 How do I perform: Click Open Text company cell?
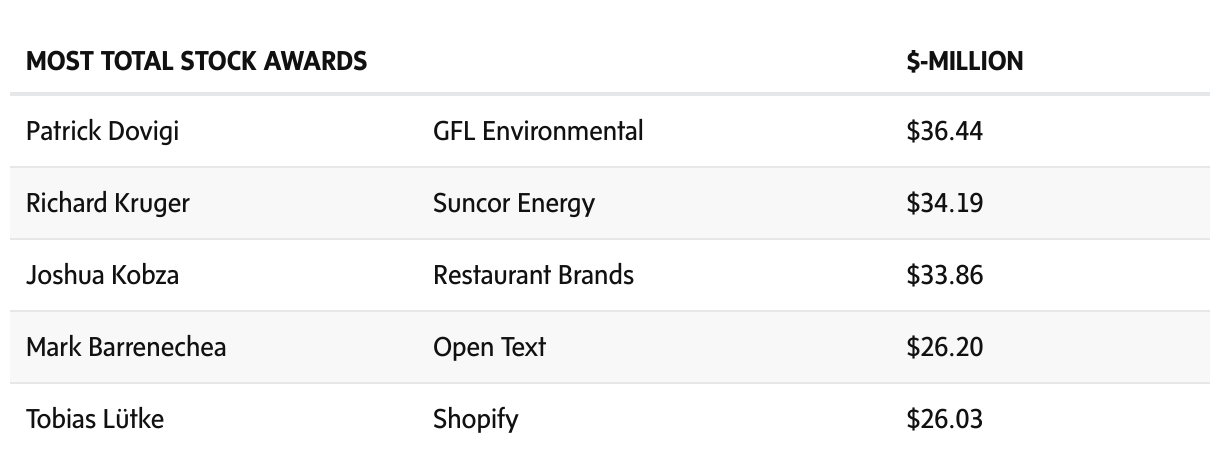pyautogui.click(x=489, y=347)
